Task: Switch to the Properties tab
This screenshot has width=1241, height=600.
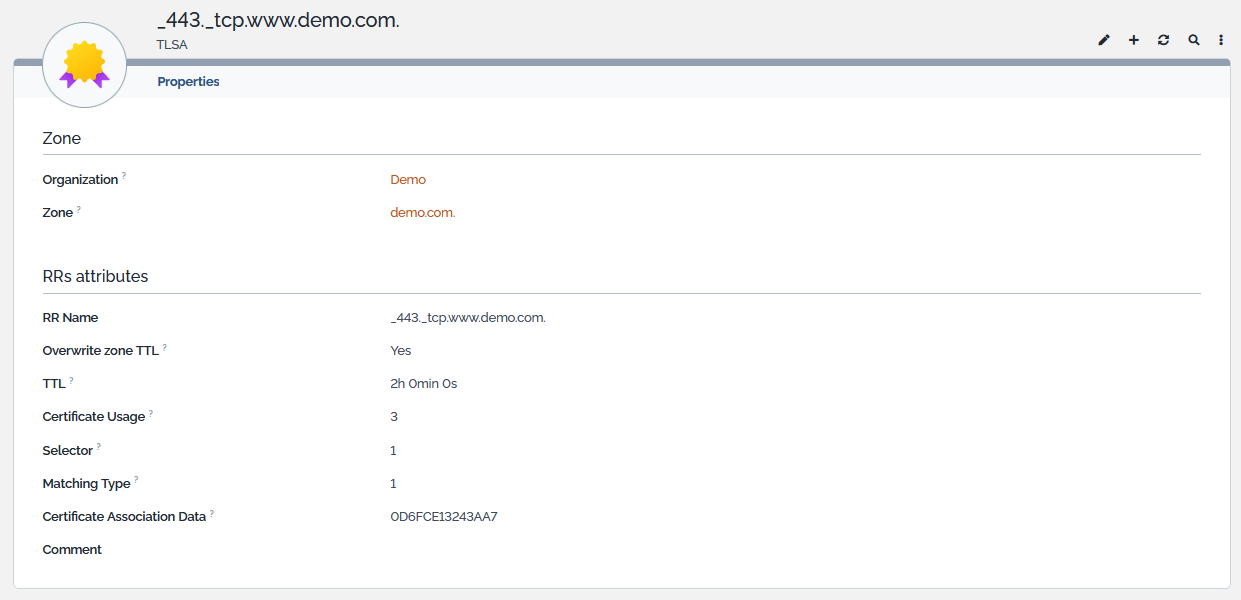Action: click(188, 82)
